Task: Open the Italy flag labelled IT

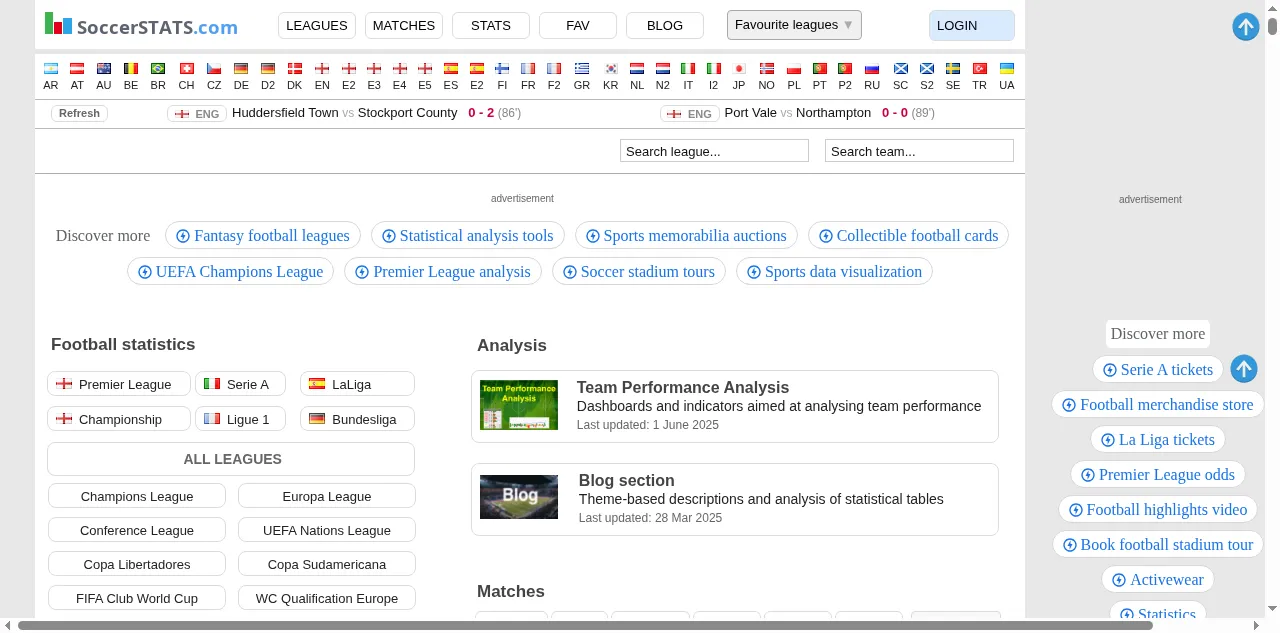Action: pyautogui.click(x=688, y=69)
